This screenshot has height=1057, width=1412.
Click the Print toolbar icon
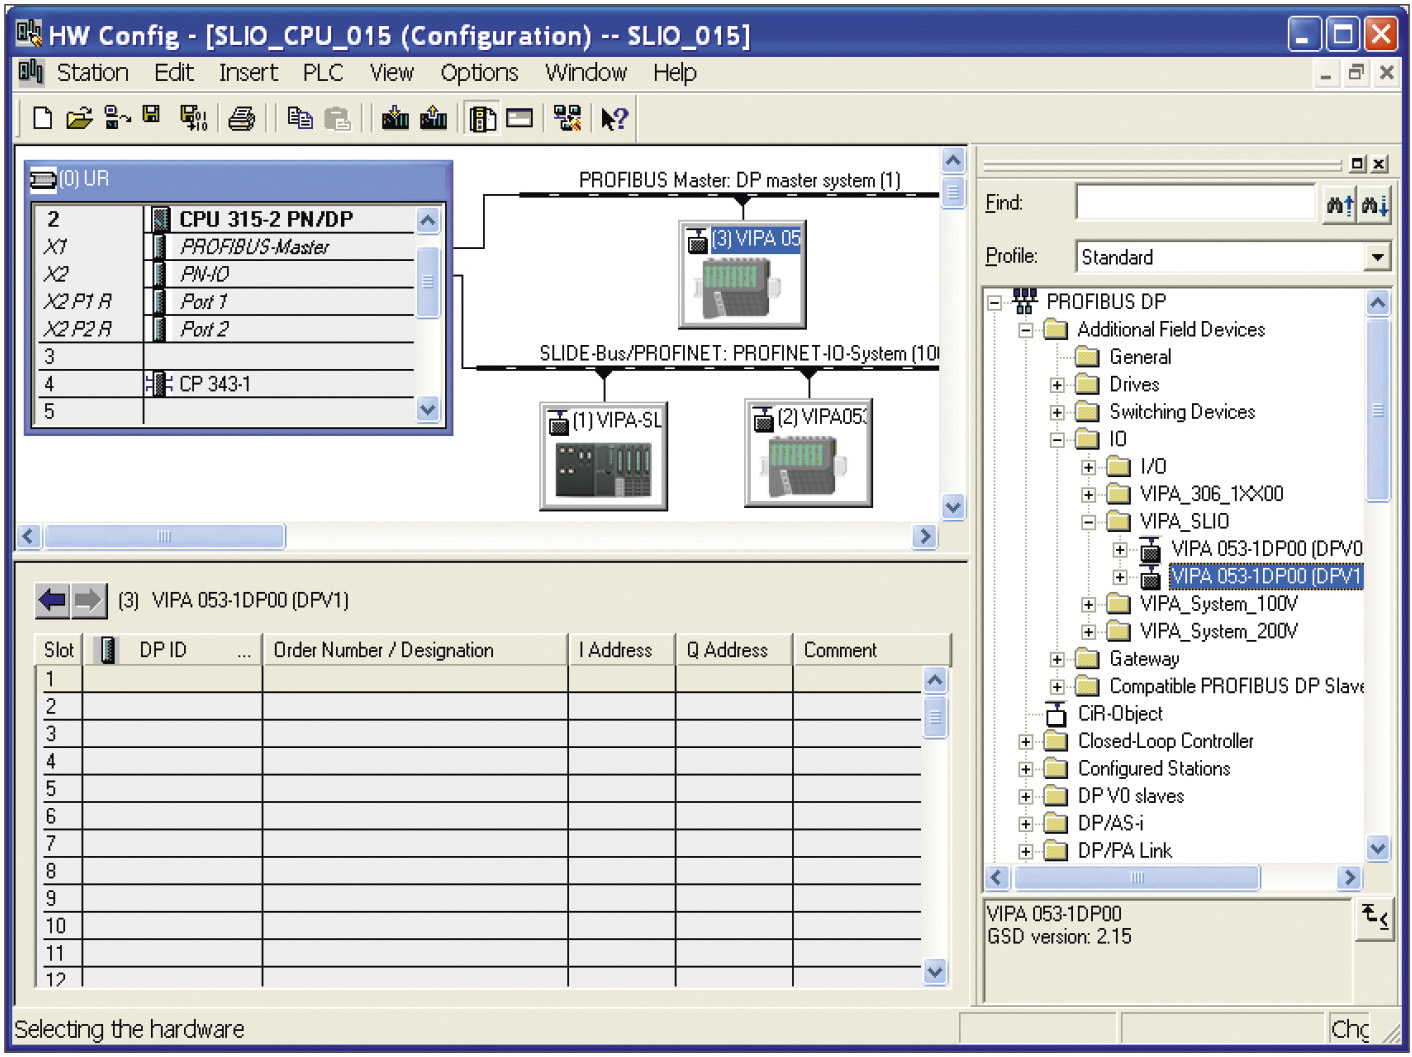click(x=241, y=118)
